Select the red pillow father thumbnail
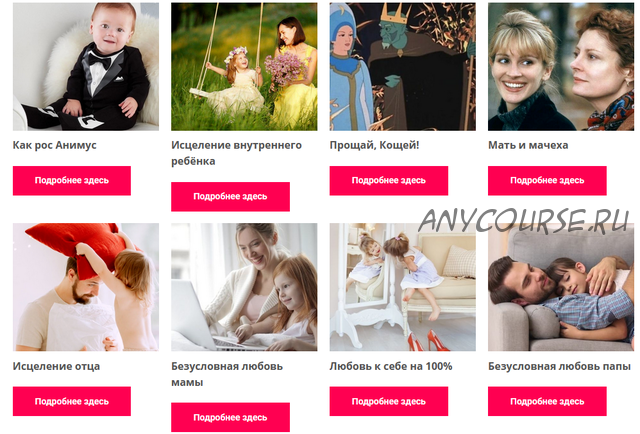640x434 pixels. [x=86, y=287]
